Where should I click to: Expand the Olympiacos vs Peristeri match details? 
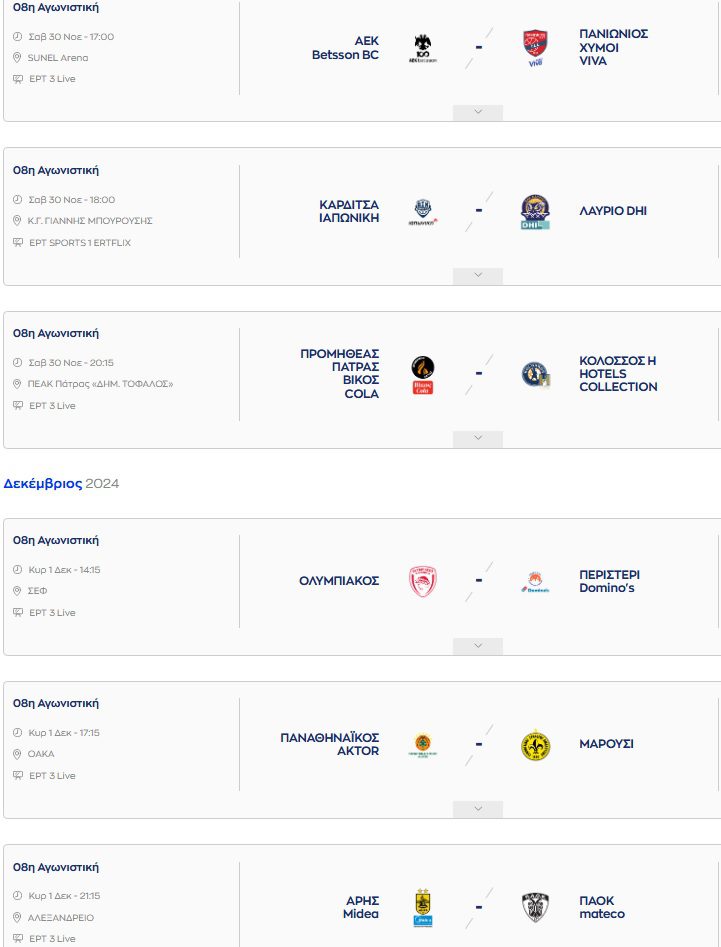tap(478, 646)
